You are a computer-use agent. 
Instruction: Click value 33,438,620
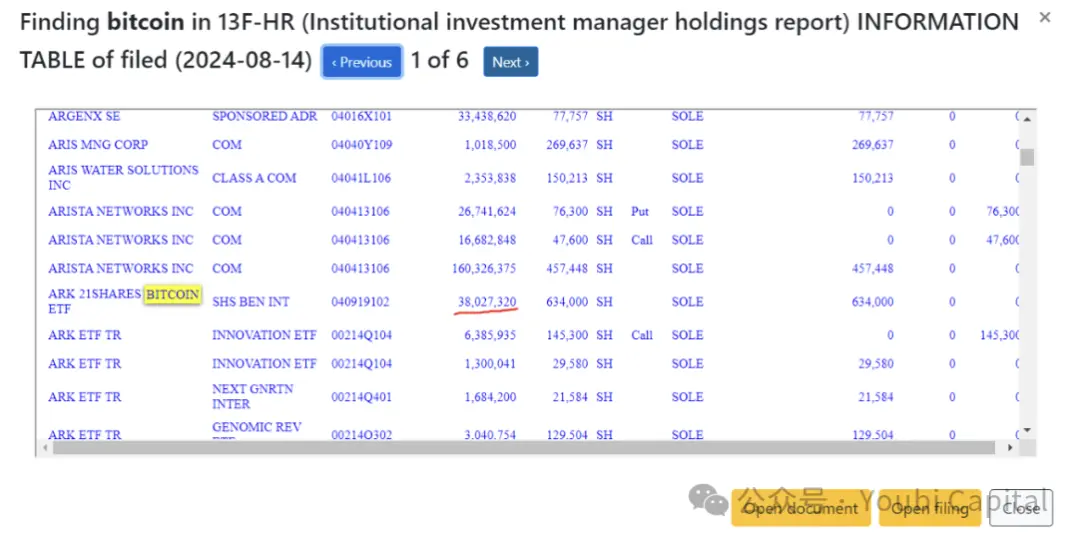[x=487, y=116]
